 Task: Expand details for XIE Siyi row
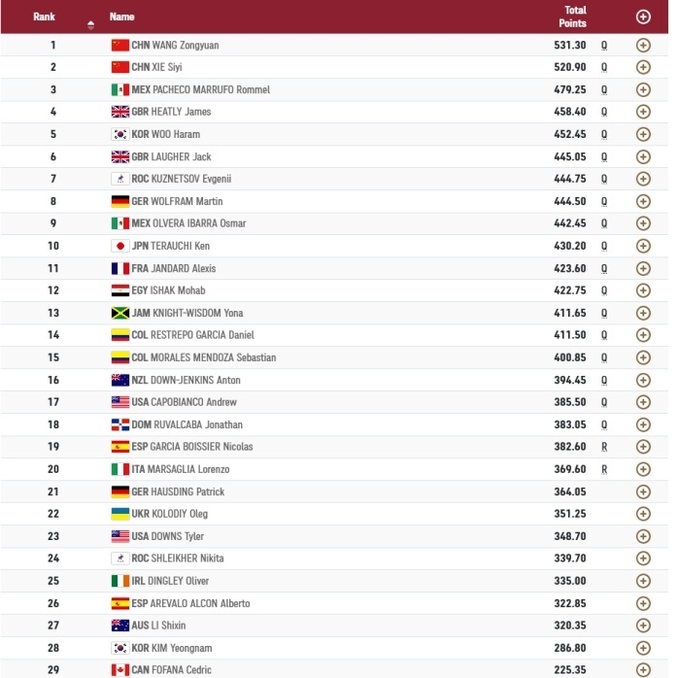(x=643, y=67)
